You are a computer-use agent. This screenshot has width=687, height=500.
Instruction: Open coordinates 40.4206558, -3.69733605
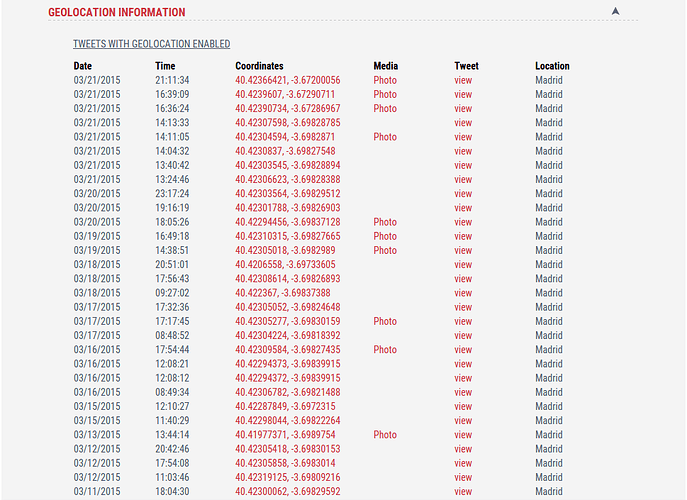click(285, 264)
